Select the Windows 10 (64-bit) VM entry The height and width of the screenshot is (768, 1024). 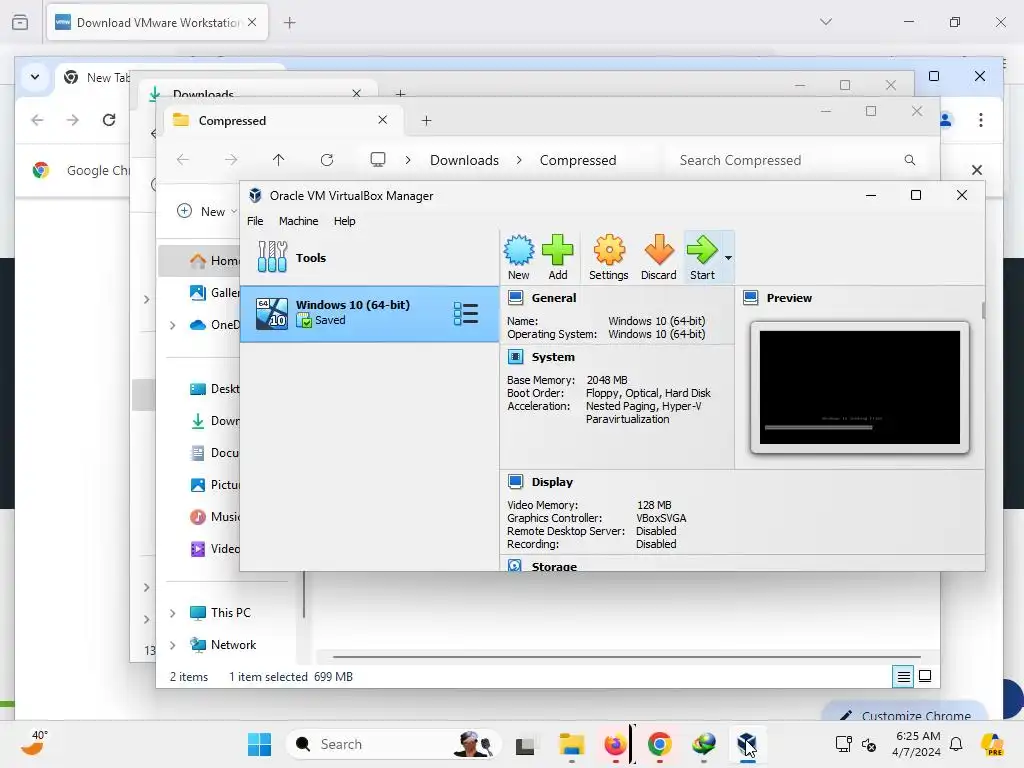[370, 313]
